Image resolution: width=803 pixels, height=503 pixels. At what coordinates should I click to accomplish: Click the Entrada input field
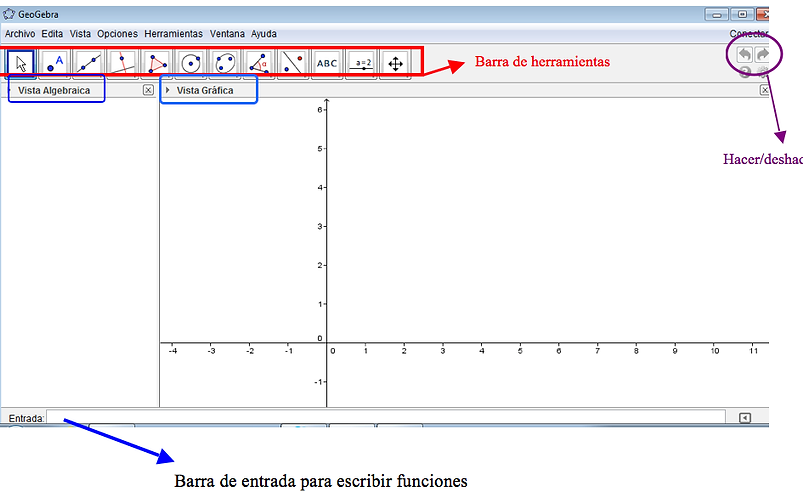click(386, 416)
